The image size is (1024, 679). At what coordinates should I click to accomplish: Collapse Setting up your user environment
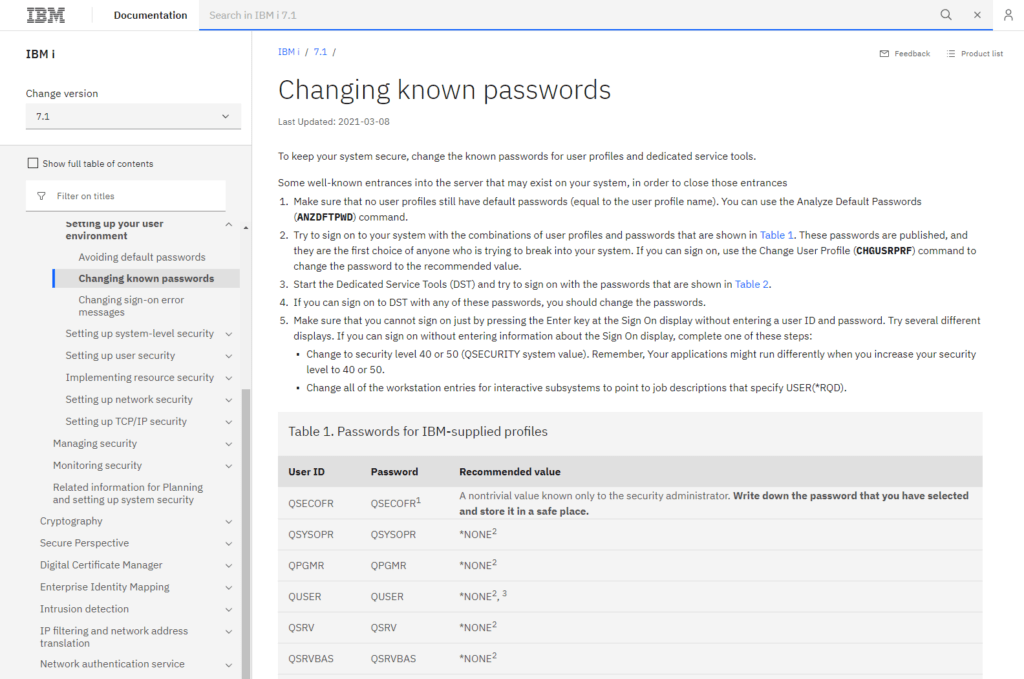point(229,225)
